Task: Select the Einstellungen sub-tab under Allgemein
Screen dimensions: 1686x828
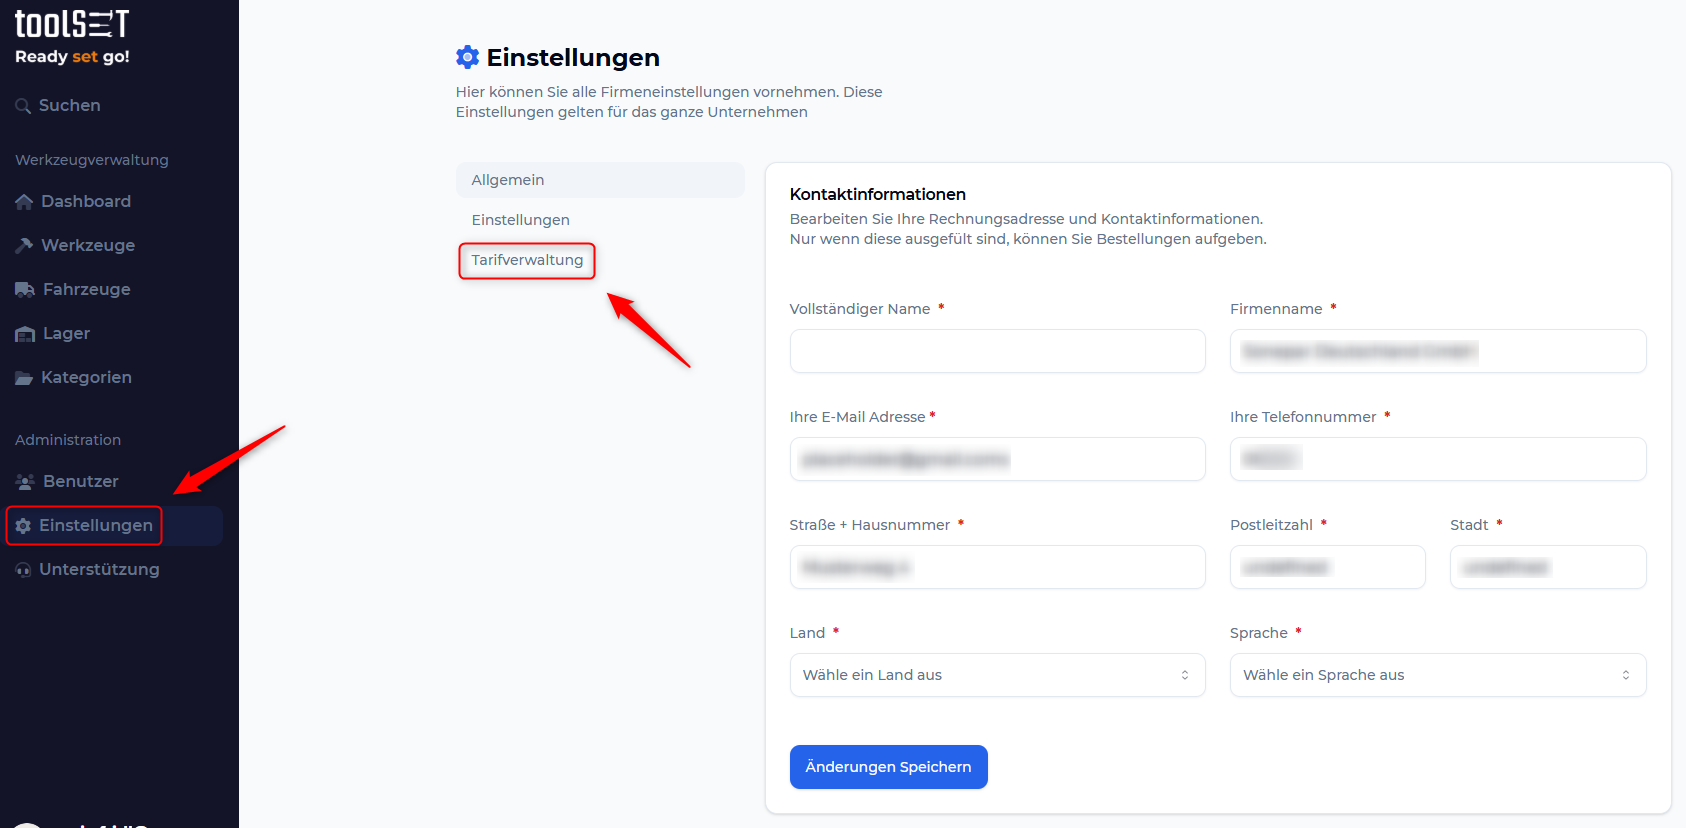Action: click(521, 220)
